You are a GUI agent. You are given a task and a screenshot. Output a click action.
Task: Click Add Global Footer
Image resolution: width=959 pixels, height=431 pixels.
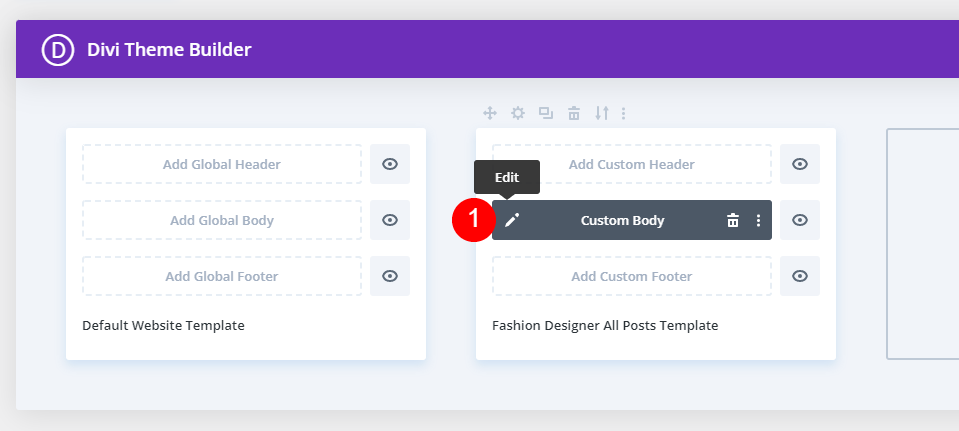222,276
